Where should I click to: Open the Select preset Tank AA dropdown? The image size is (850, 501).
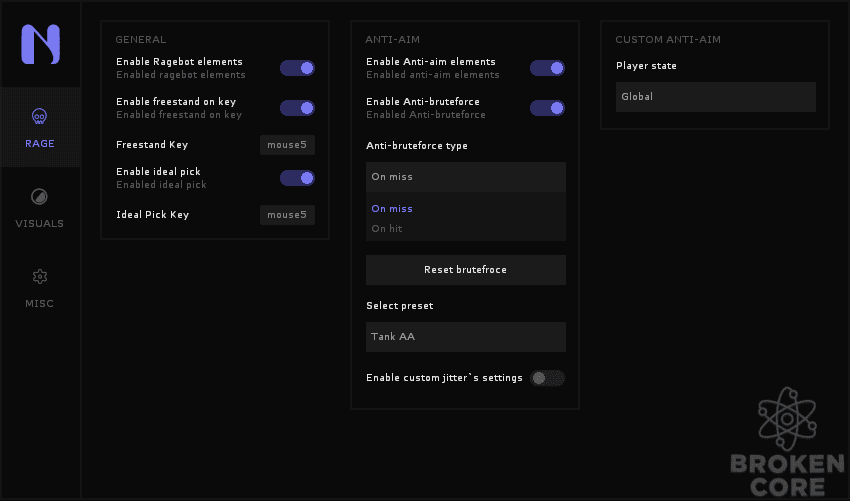(x=466, y=337)
